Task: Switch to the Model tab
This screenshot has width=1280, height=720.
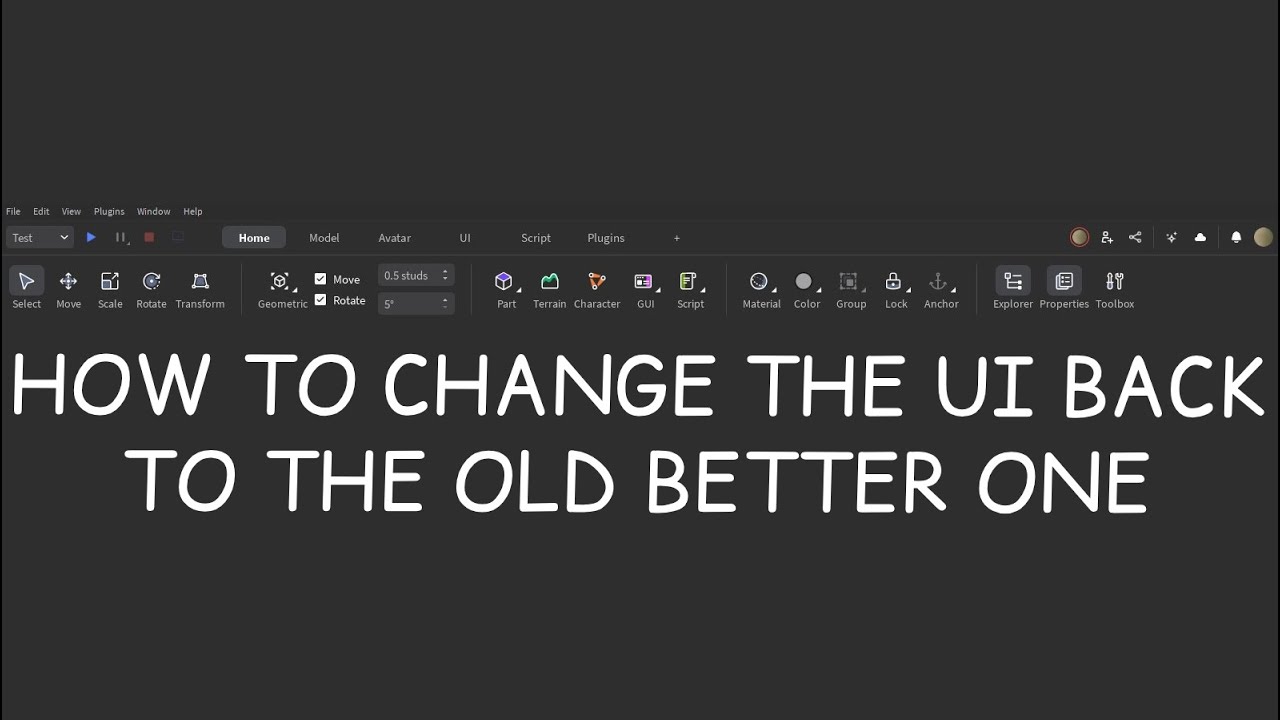Action: (324, 238)
